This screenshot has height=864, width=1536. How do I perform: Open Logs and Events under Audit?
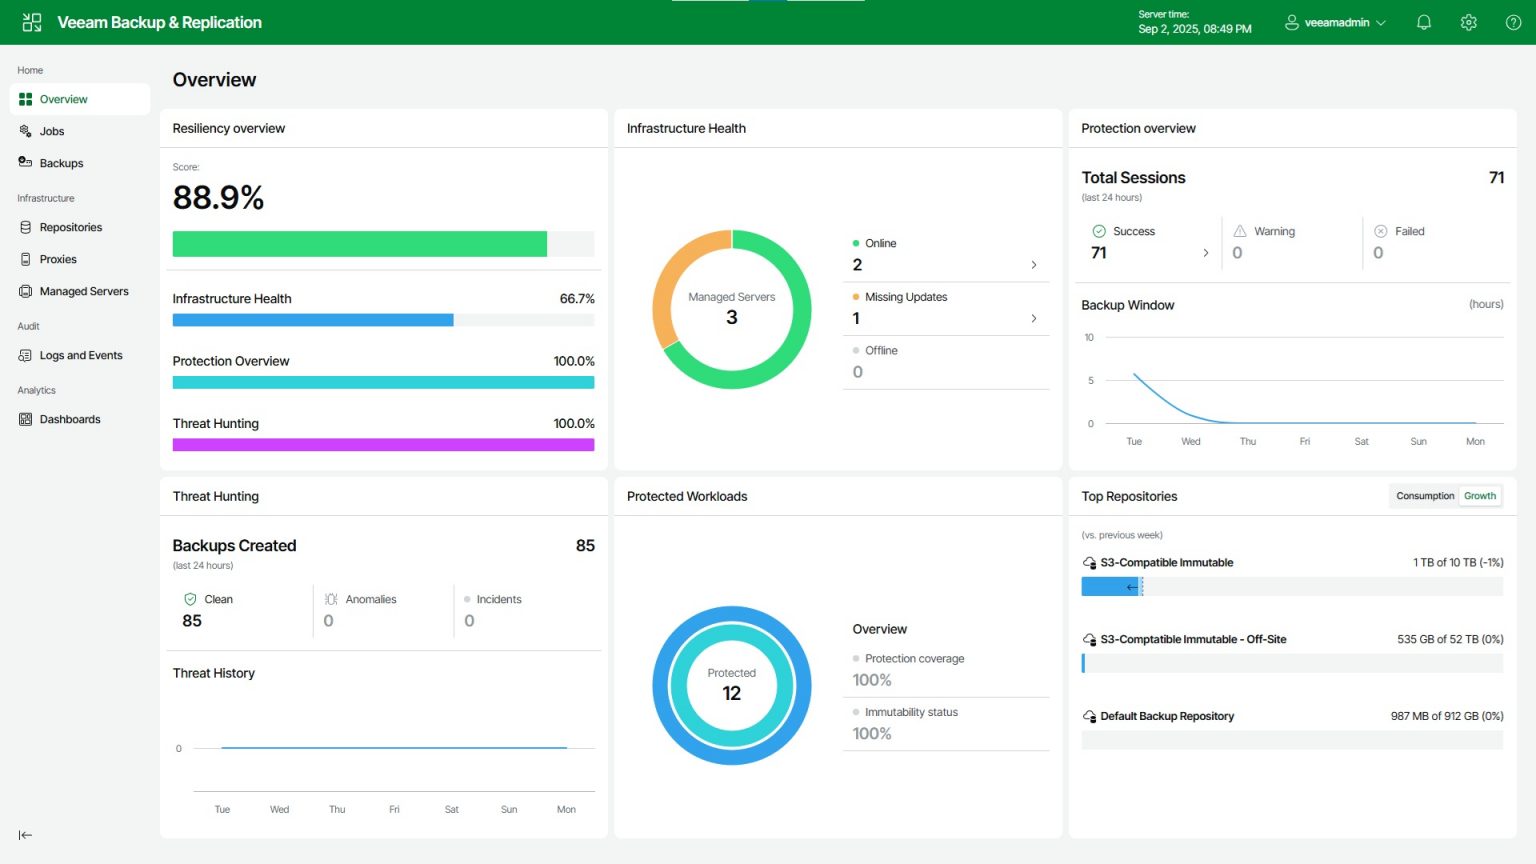click(81, 355)
